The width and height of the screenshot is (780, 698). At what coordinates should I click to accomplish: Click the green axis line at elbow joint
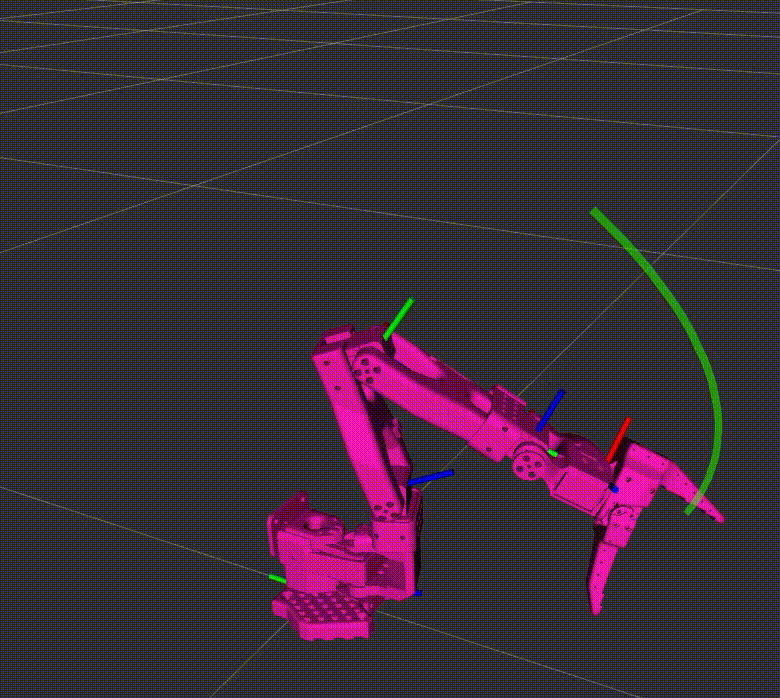[398, 317]
